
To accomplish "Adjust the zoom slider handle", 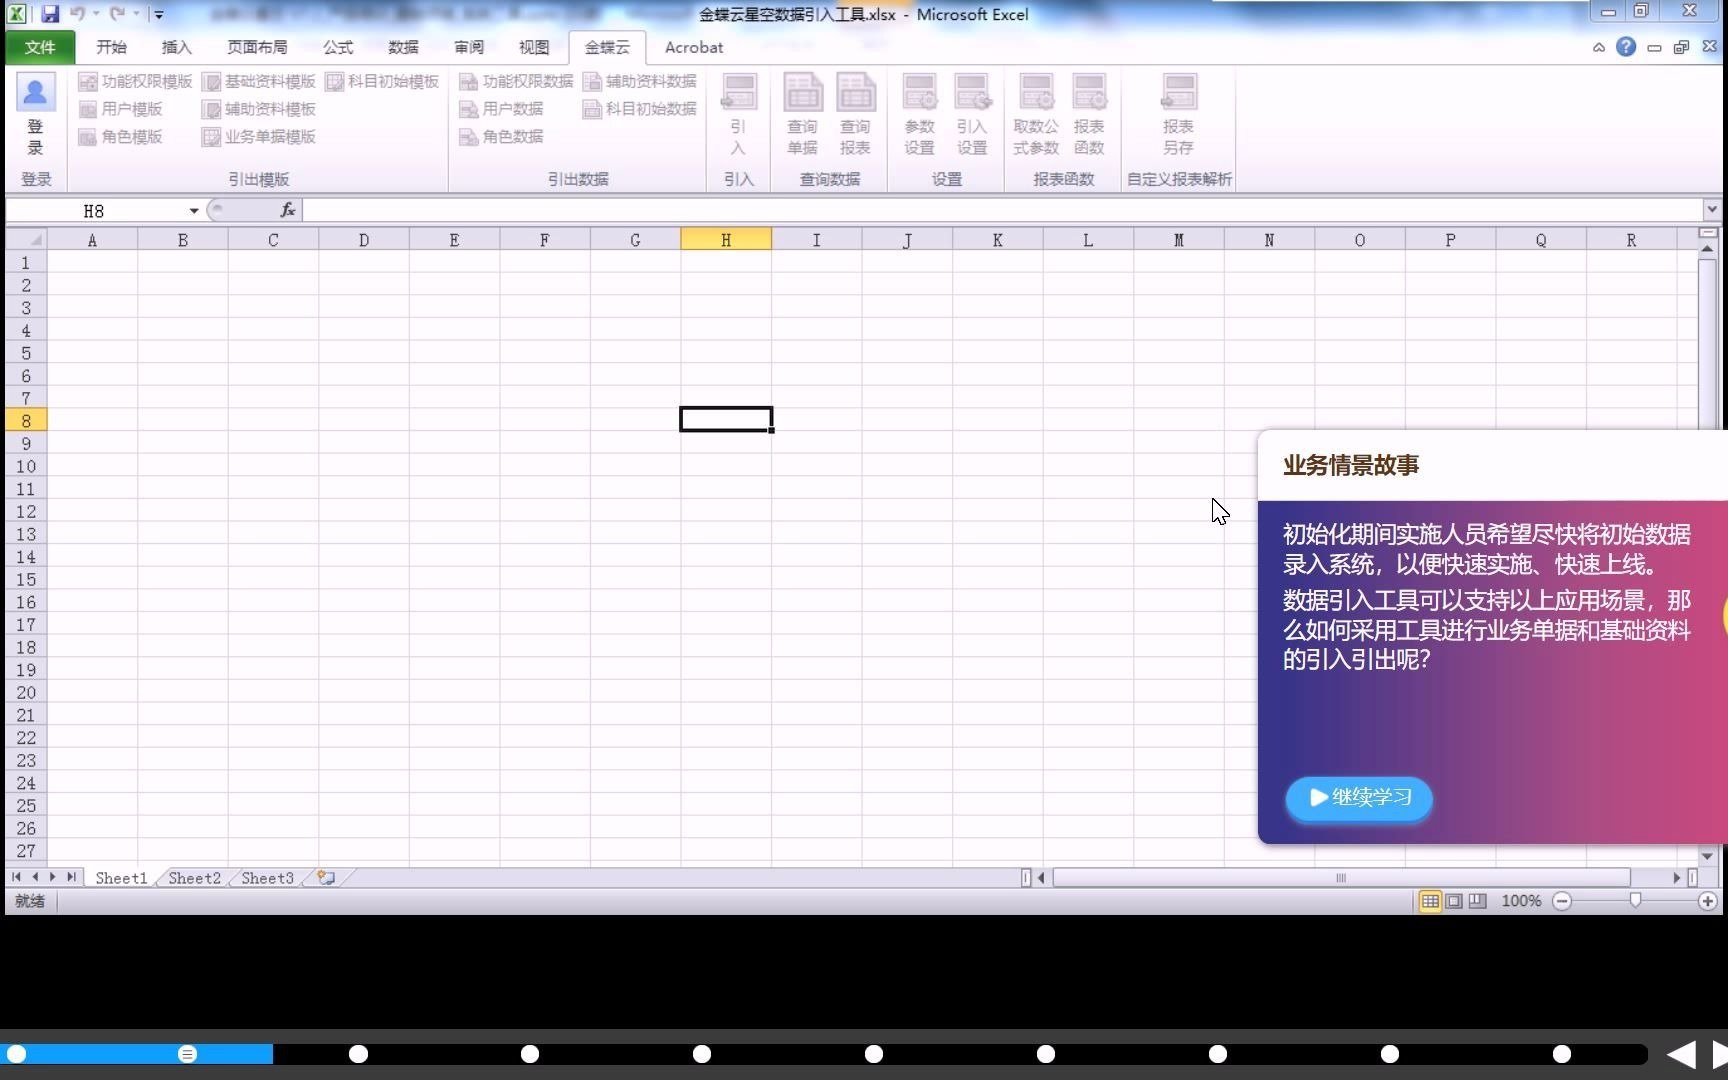I will [x=1635, y=901].
